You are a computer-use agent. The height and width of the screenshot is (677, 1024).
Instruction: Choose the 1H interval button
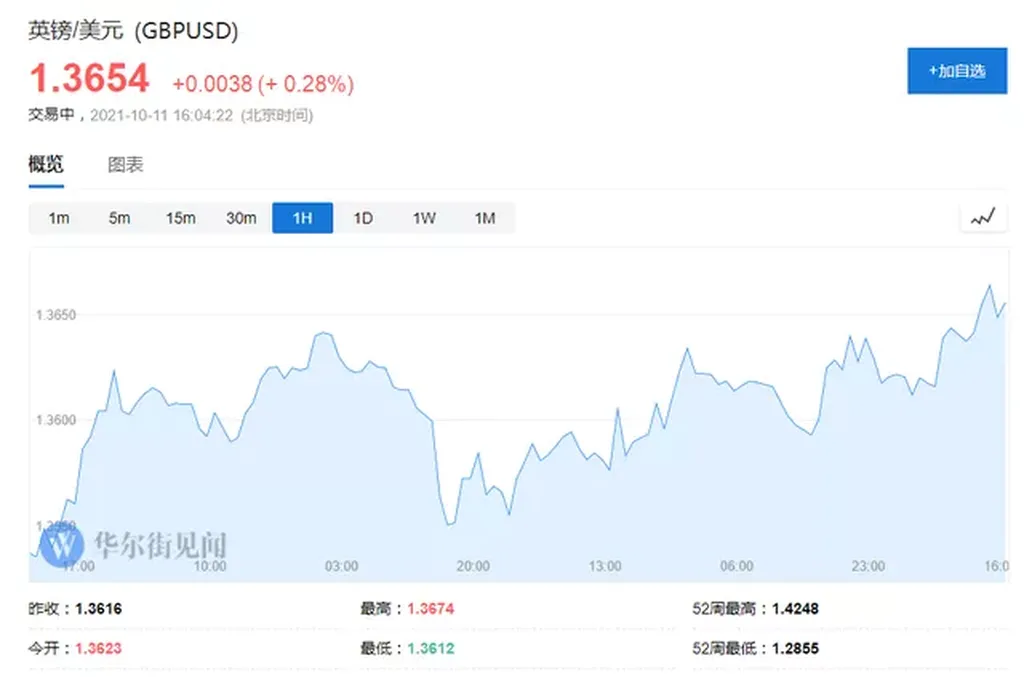pos(302,218)
